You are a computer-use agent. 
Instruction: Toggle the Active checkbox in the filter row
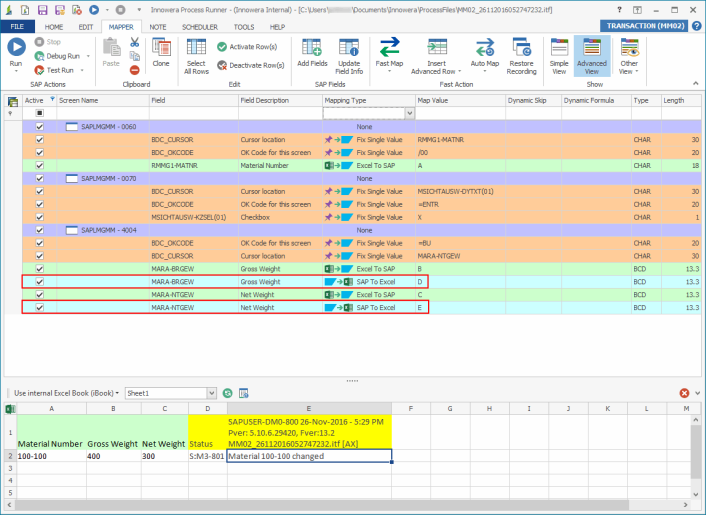click(x=39, y=114)
